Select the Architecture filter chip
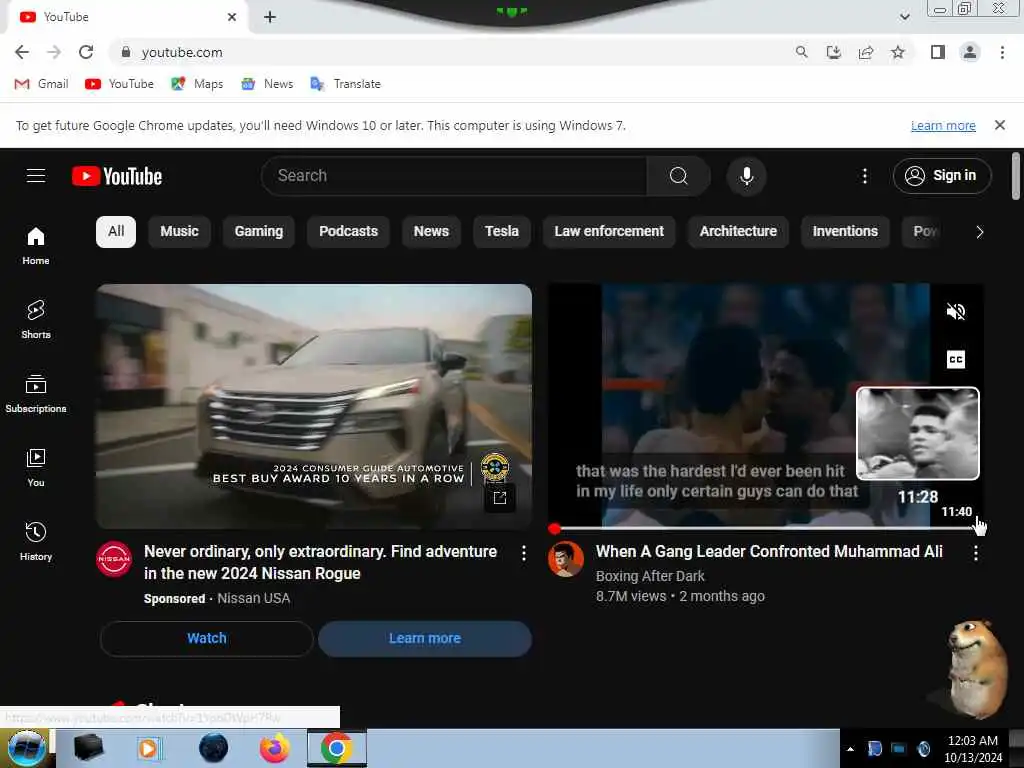Image resolution: width=1024 pixels, height=768 pixels. click(x=738, y=232)
